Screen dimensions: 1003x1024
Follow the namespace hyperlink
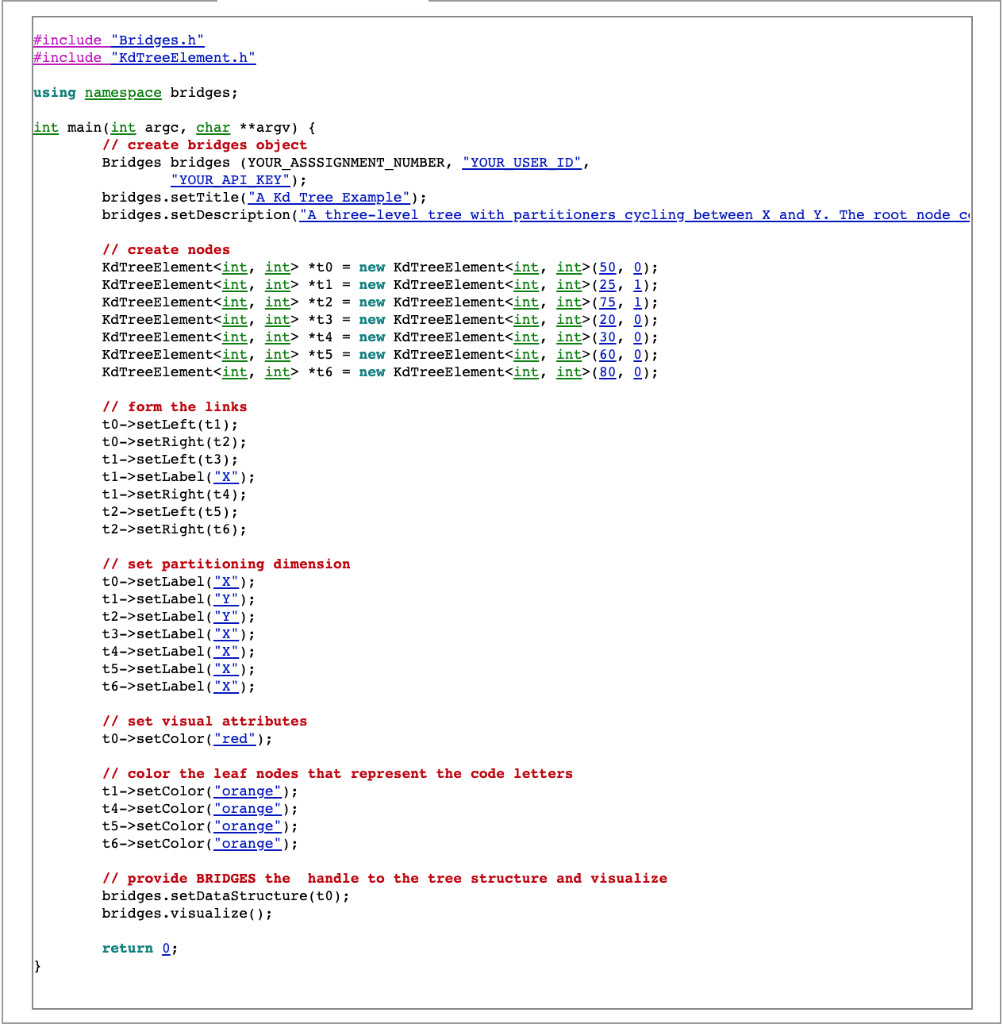pos(122,92)
